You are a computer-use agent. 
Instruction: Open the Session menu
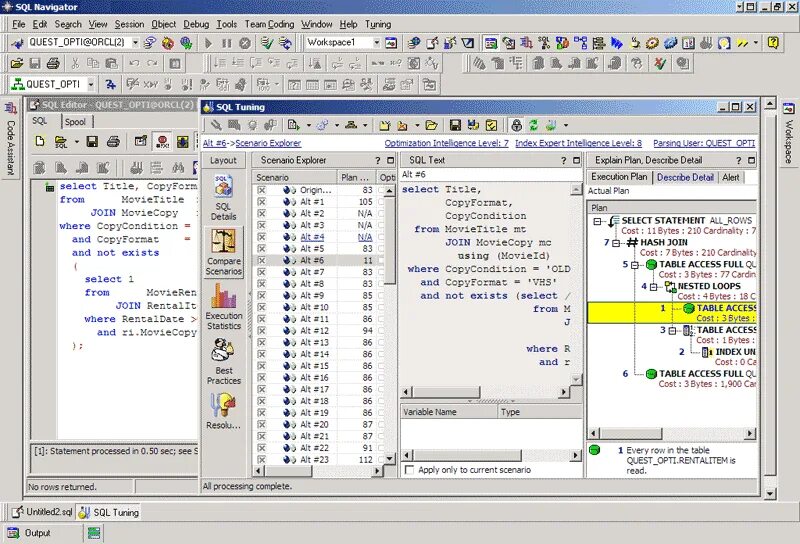click(129, 24)
